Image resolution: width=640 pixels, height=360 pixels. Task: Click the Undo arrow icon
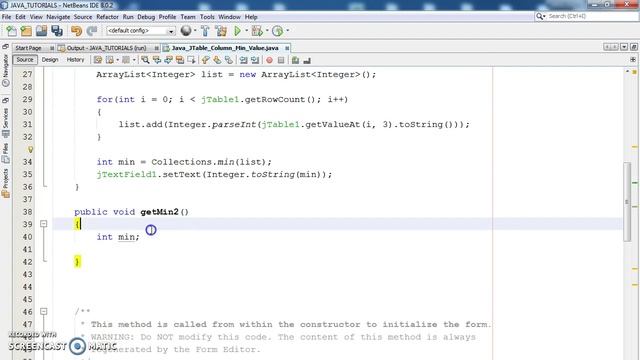tap(76, 31)
